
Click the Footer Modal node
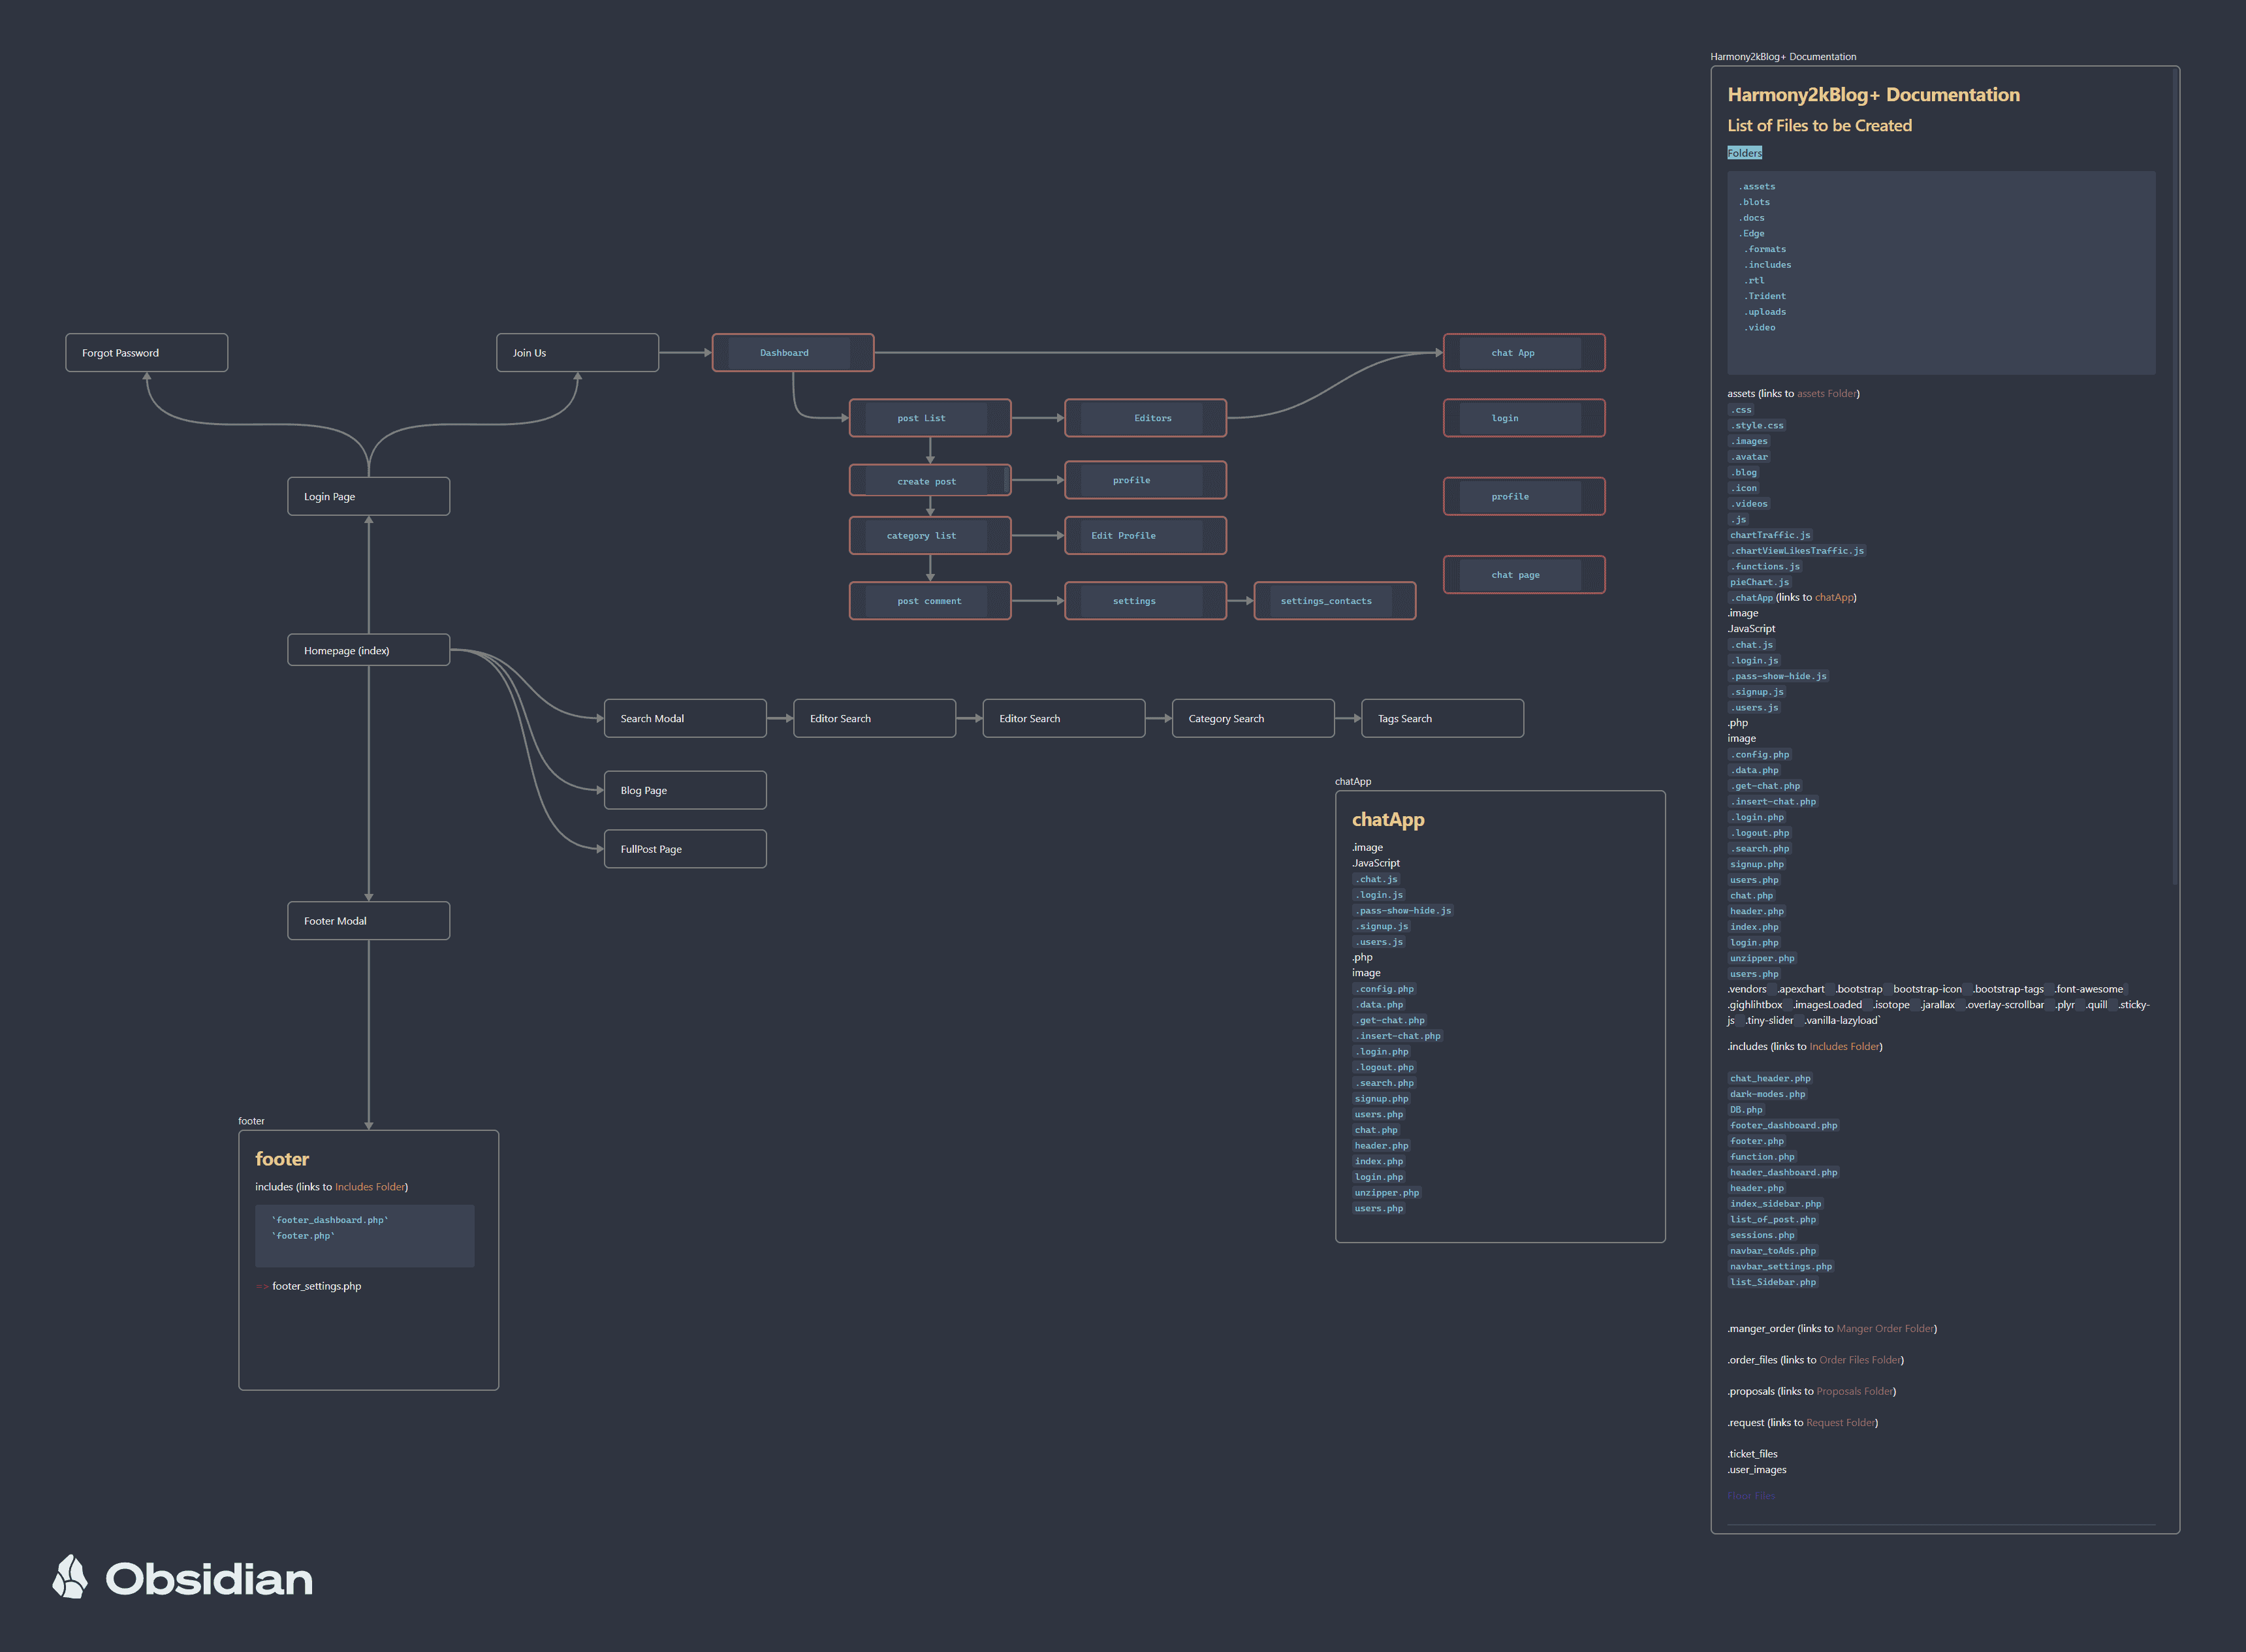(x=369, y=921)
